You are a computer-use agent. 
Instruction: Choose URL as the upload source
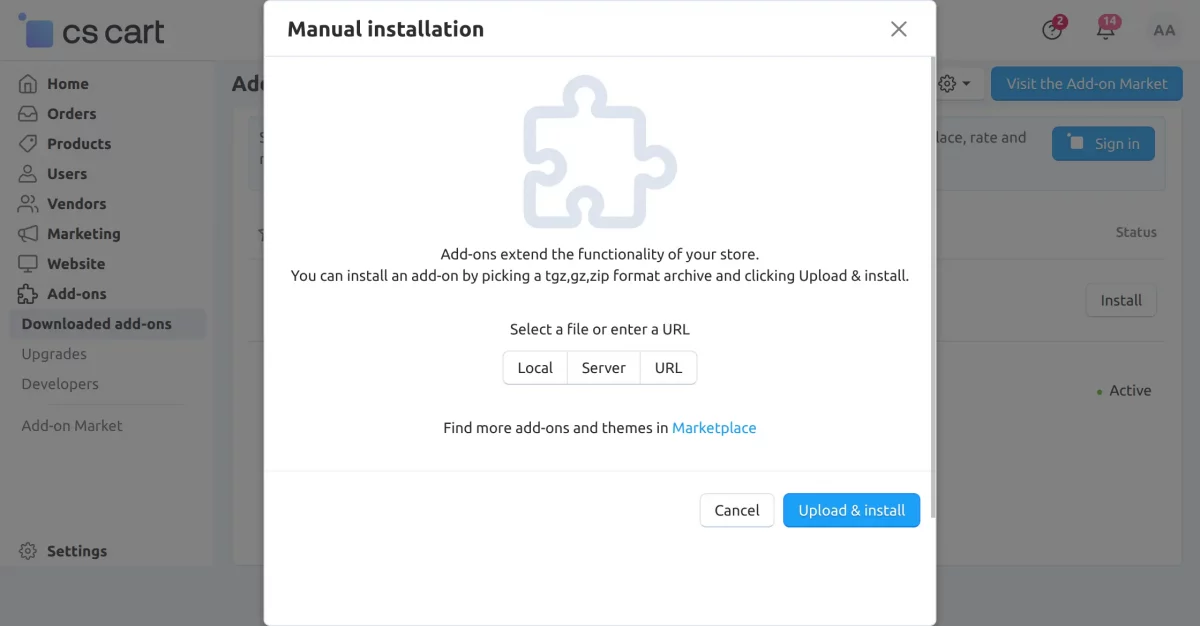(668, 367)
